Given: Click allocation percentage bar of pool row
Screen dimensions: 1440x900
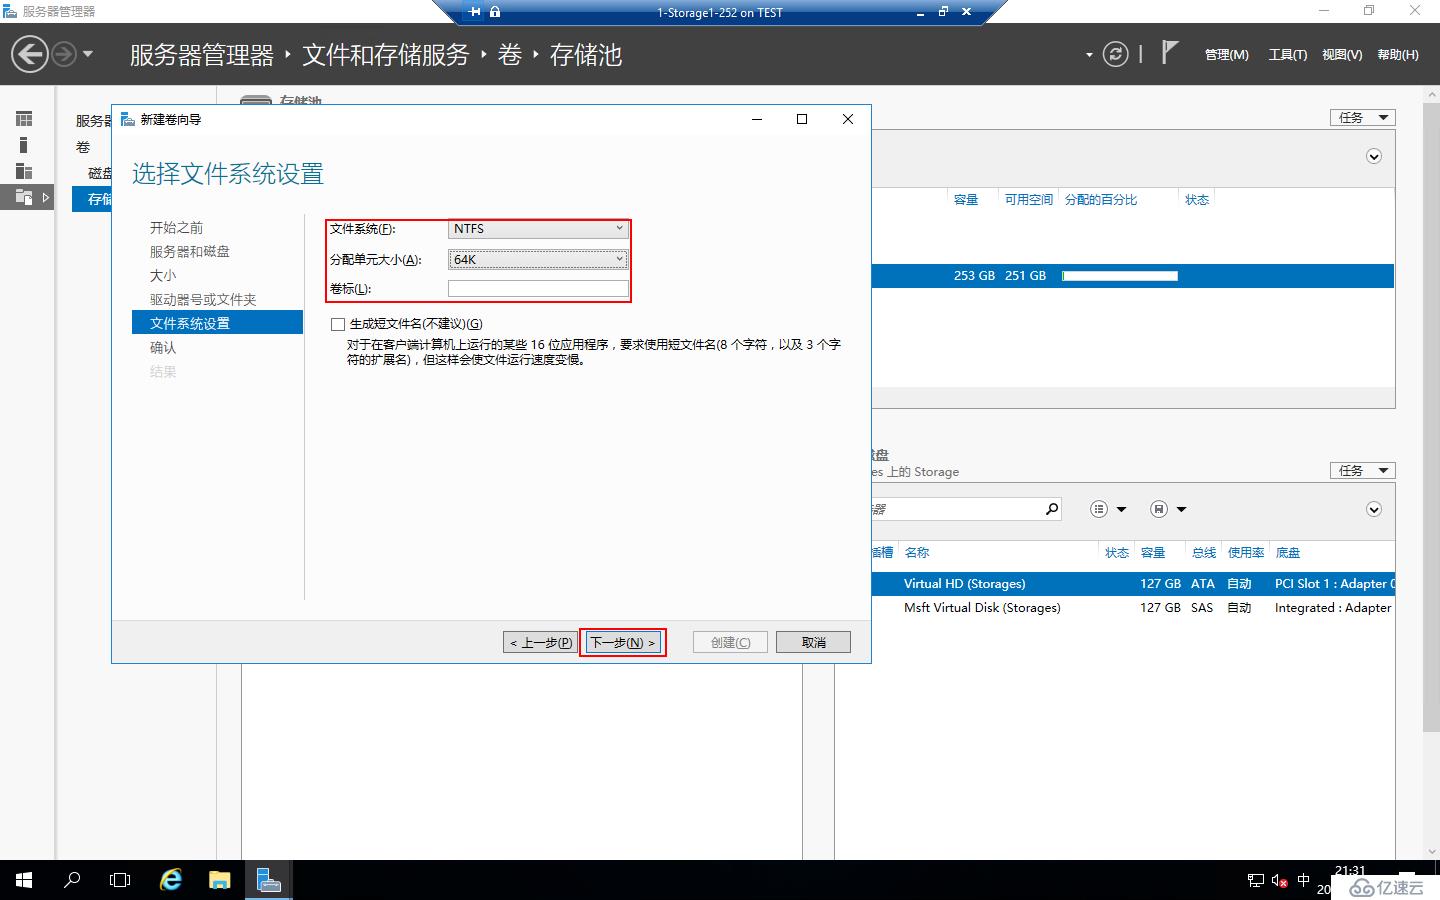Looking at the screenshot, I should pyautogui.click(x=1120, y=276).
